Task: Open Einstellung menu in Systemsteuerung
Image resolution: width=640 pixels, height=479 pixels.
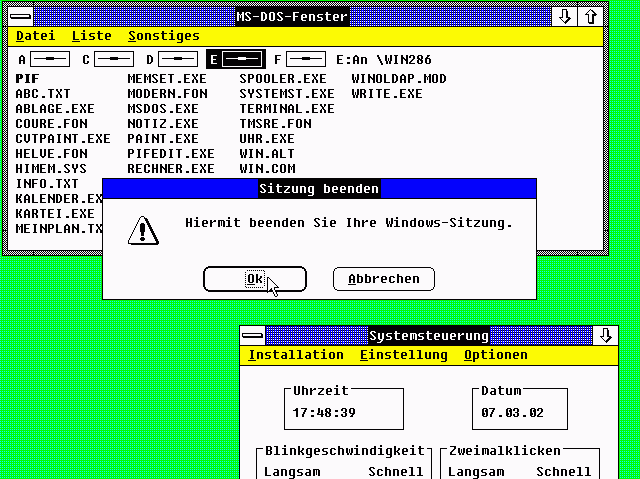Action: tap(404, 355)
